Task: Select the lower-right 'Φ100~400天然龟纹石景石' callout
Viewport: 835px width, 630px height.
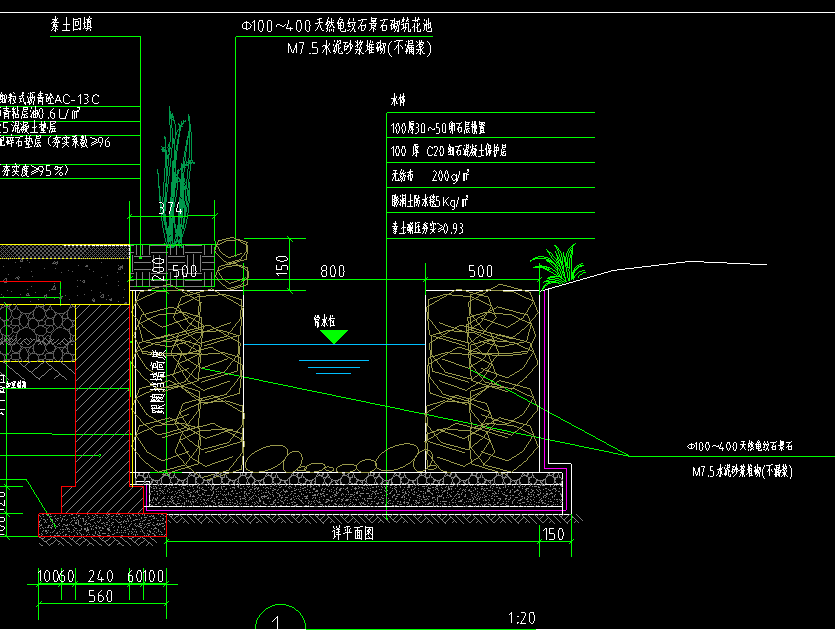Action: coord(740,446)
